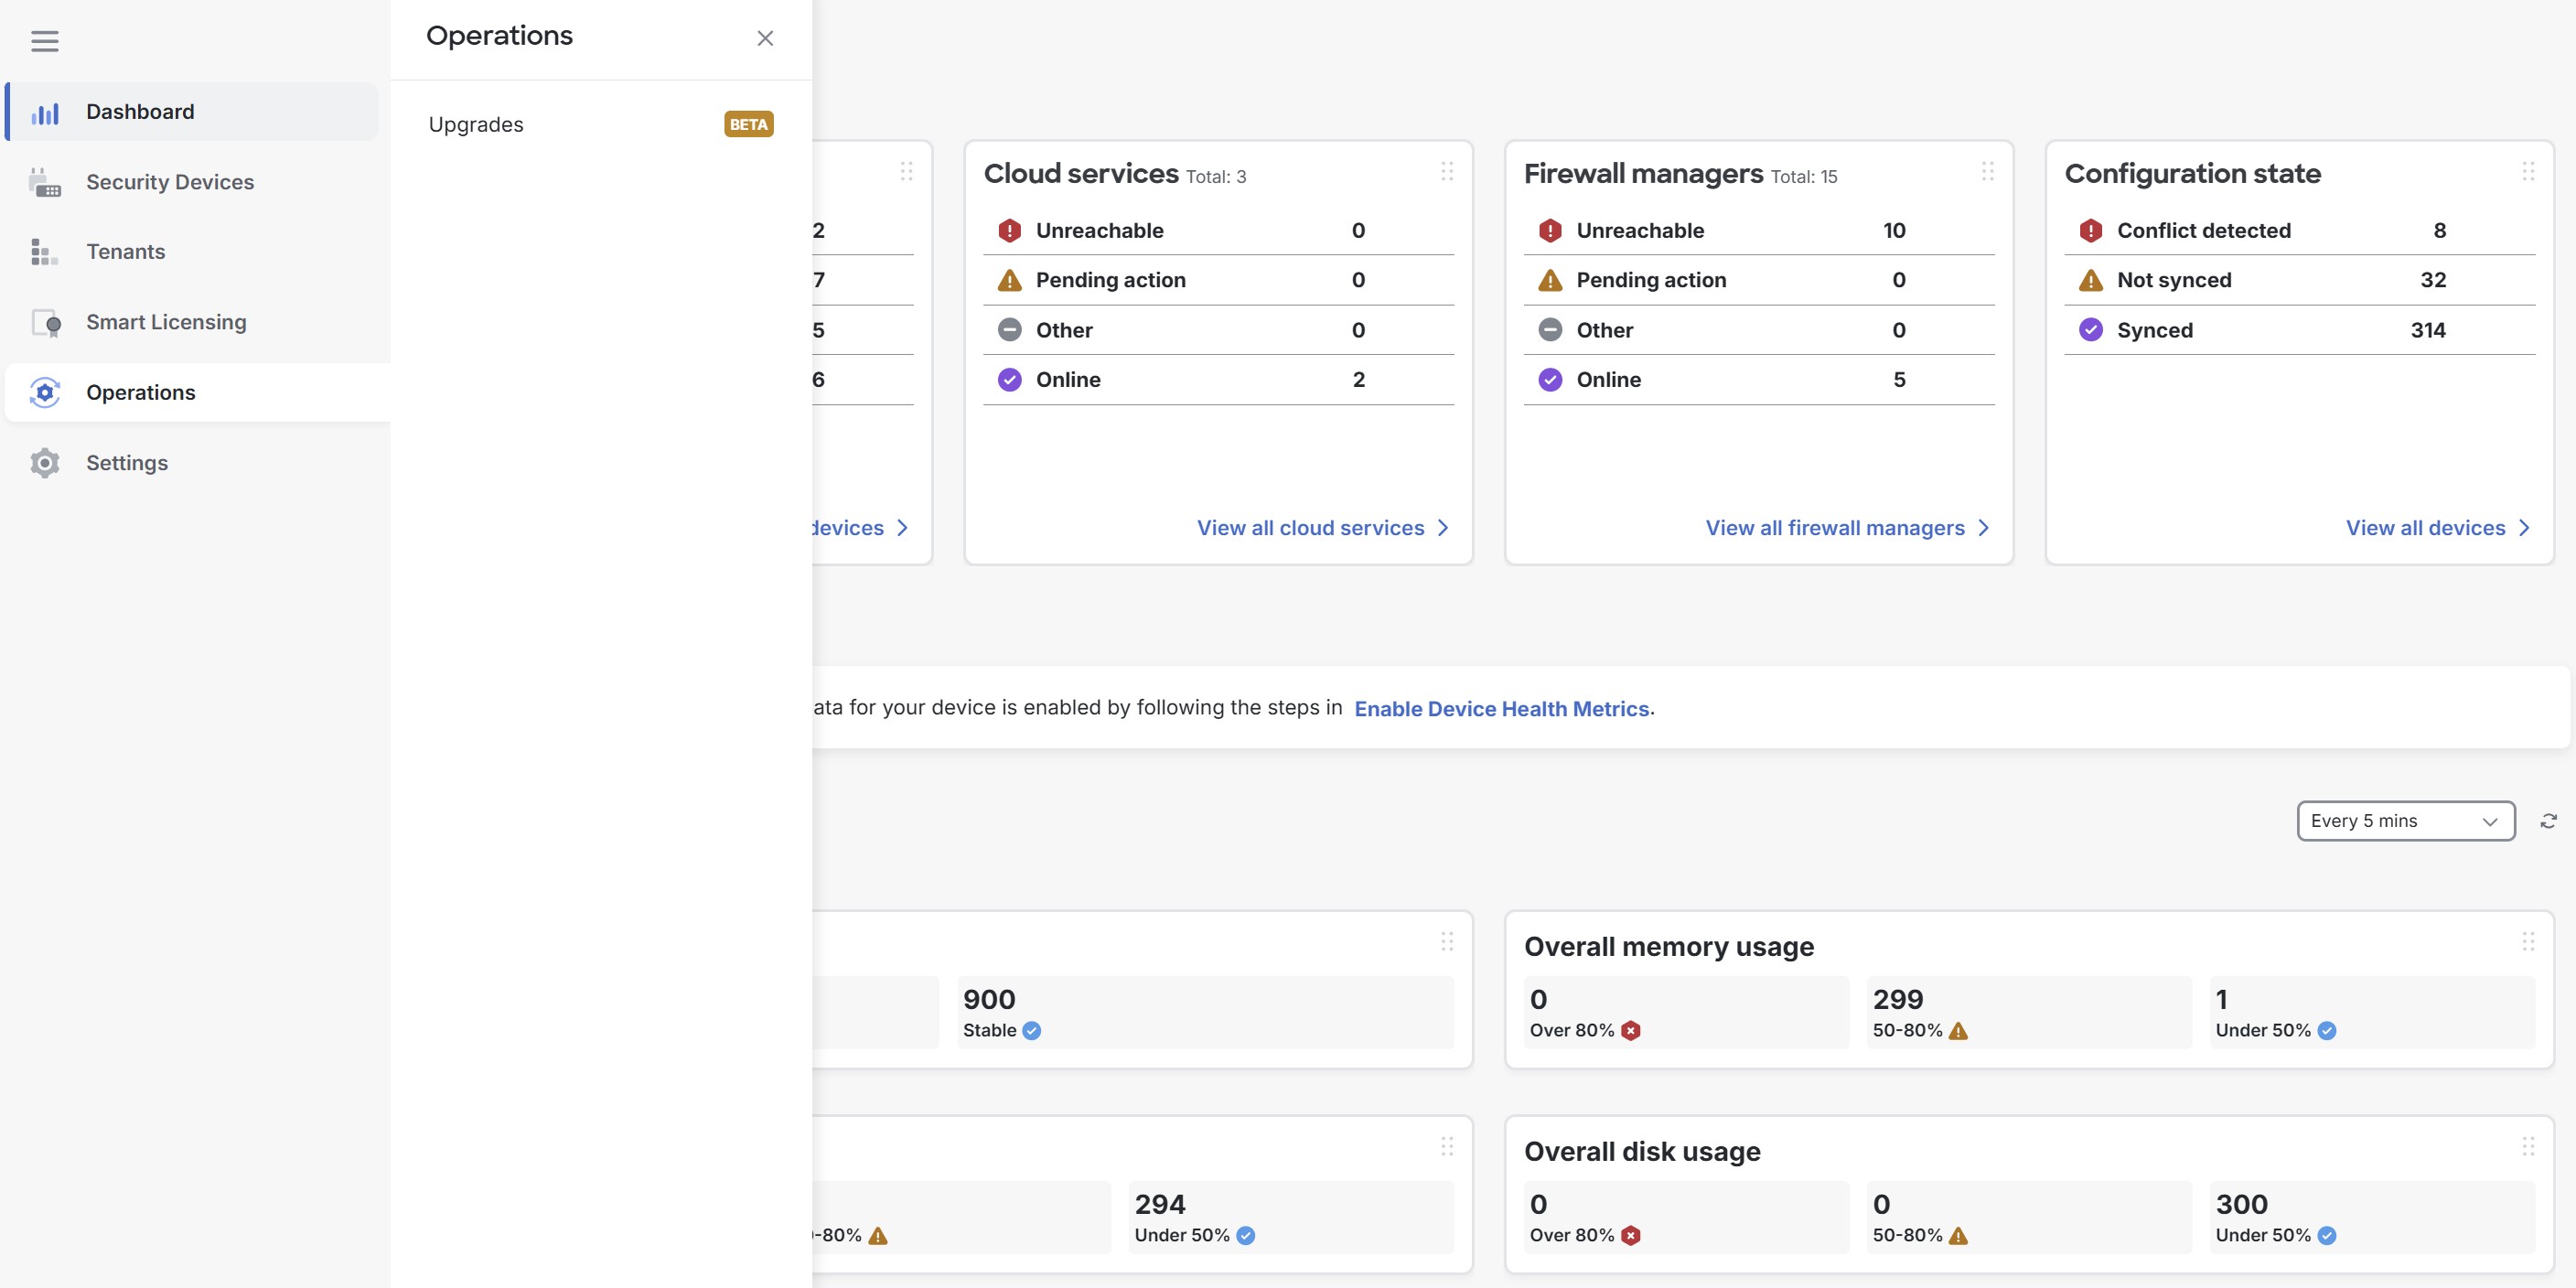Click the Synced checkmark icon in Configuration state

(x=2090, y=329)
